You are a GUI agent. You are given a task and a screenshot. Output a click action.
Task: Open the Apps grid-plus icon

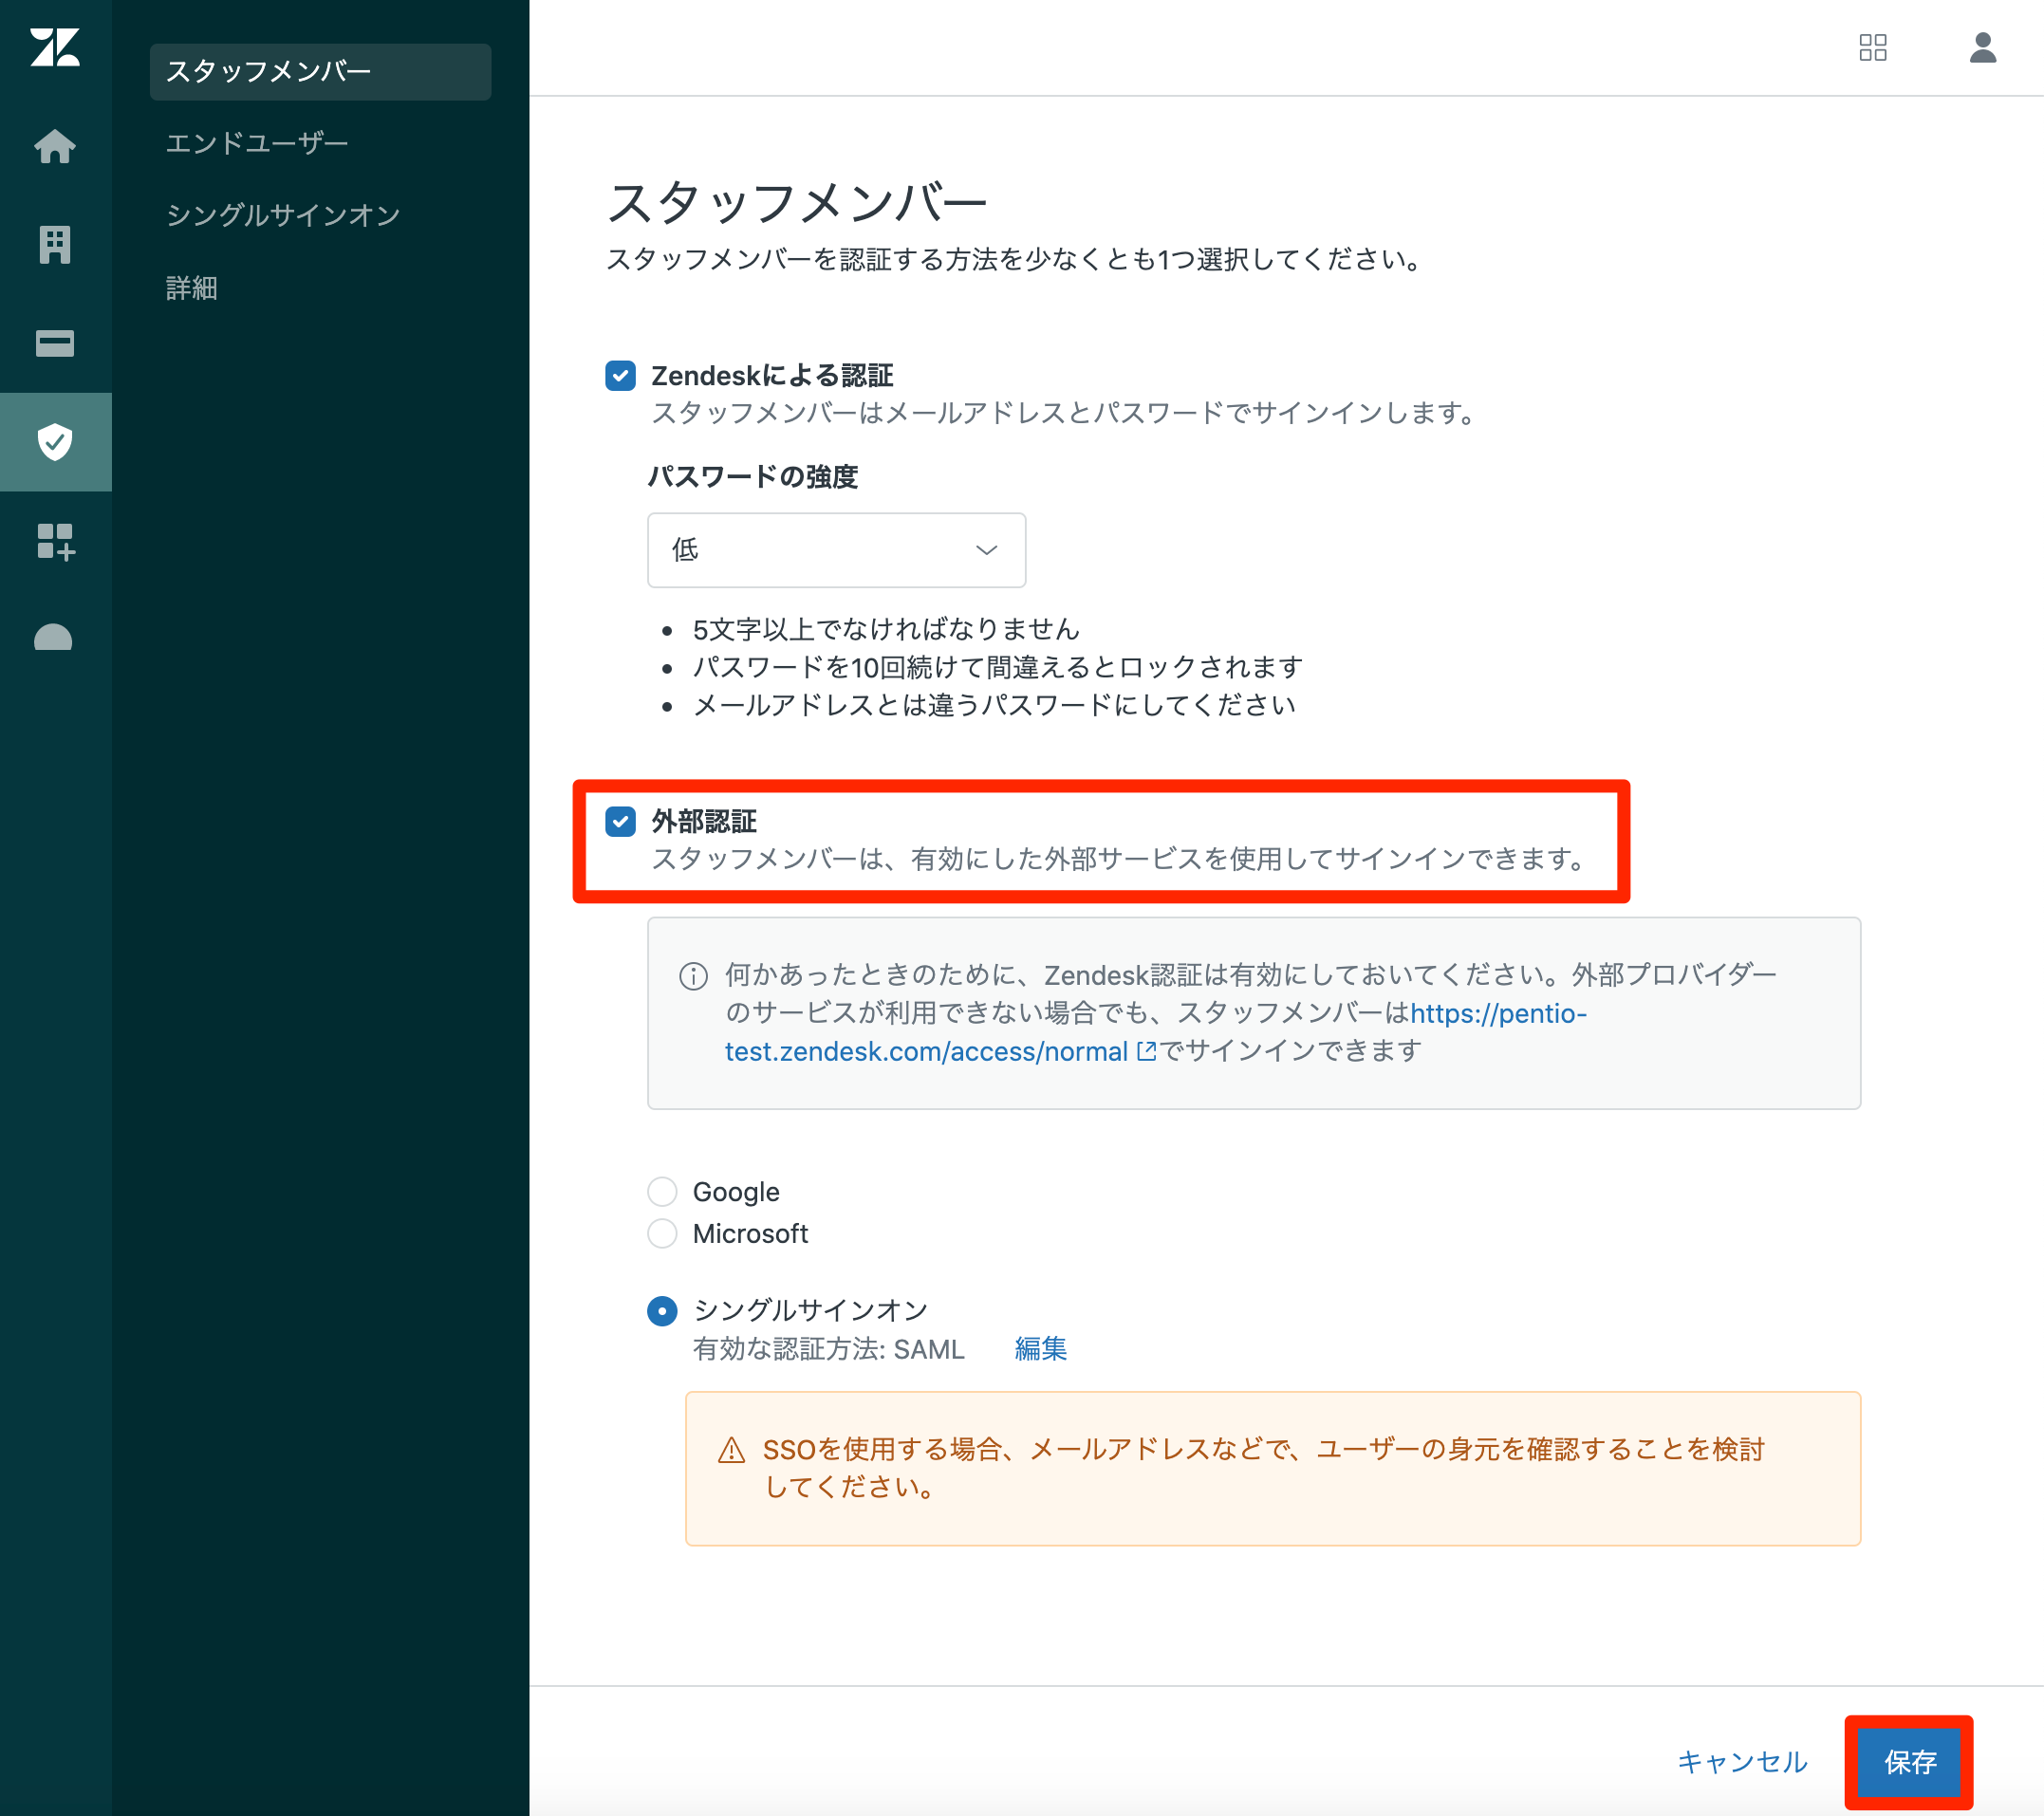coord(55,541)
